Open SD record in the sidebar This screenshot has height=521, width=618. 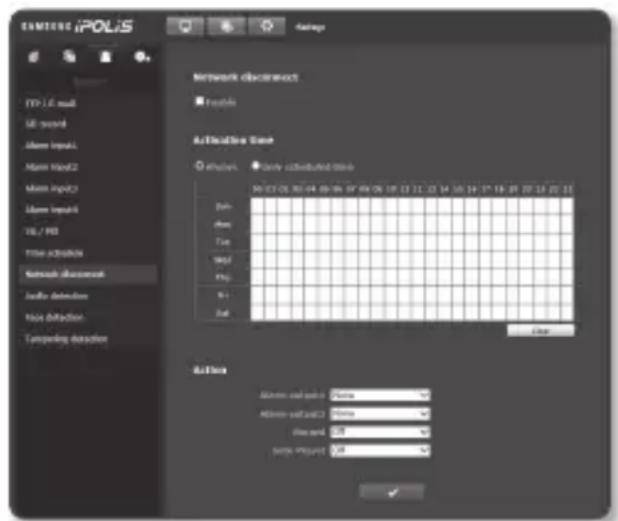[46, 124]
